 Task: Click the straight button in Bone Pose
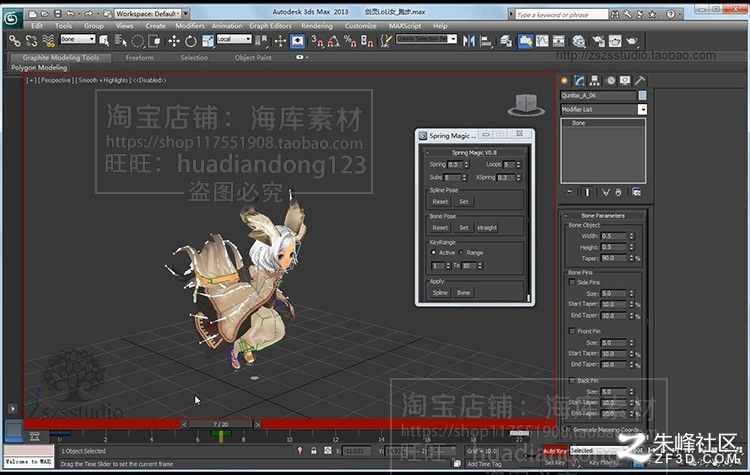487,228
